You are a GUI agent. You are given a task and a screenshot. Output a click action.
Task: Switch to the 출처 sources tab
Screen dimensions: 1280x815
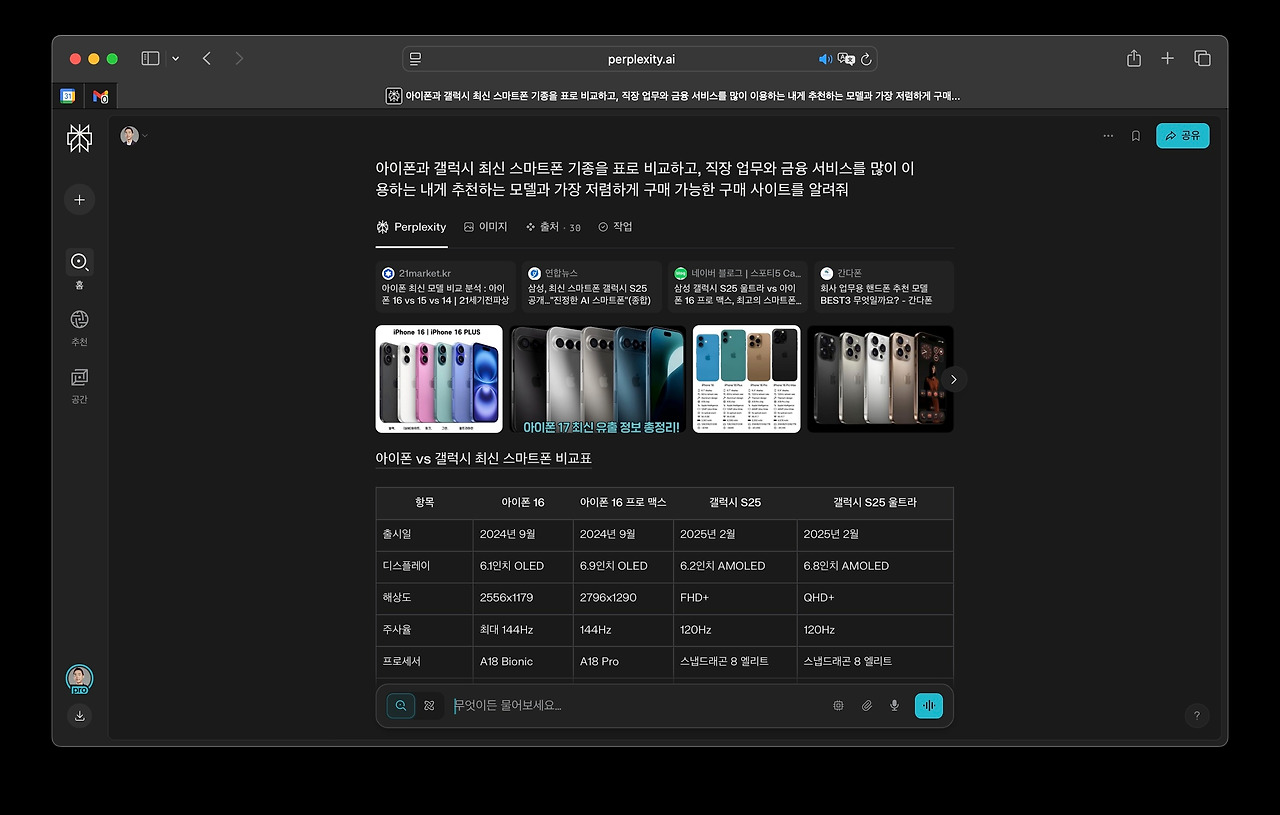click(x=553, y=227)
